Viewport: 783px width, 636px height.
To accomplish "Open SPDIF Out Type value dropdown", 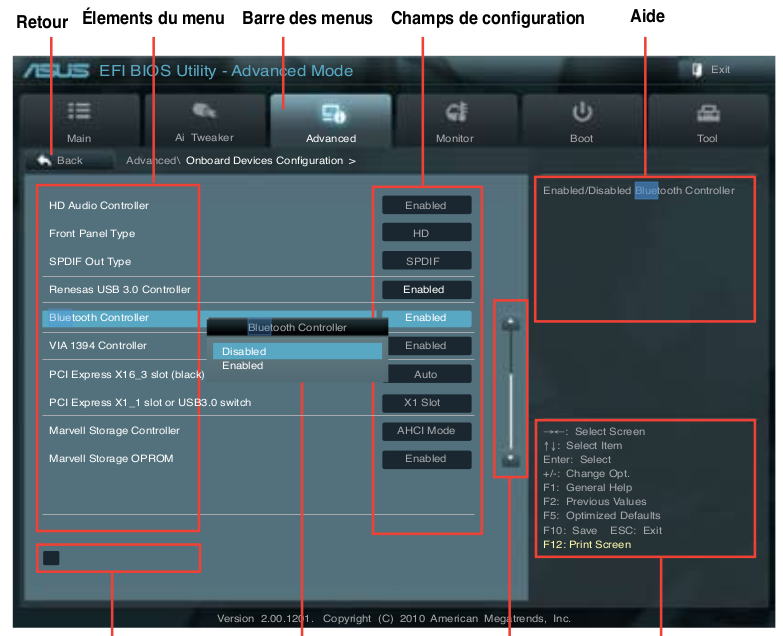I will coord(426,261).
